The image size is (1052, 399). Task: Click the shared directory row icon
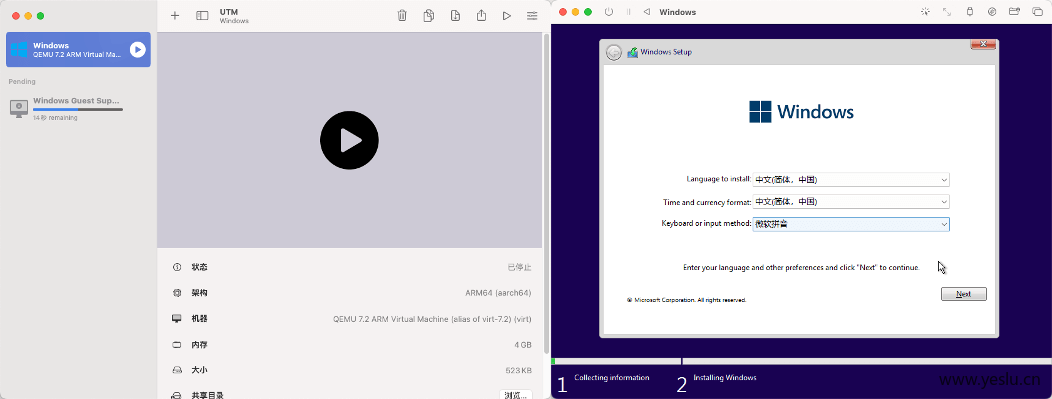177,396
